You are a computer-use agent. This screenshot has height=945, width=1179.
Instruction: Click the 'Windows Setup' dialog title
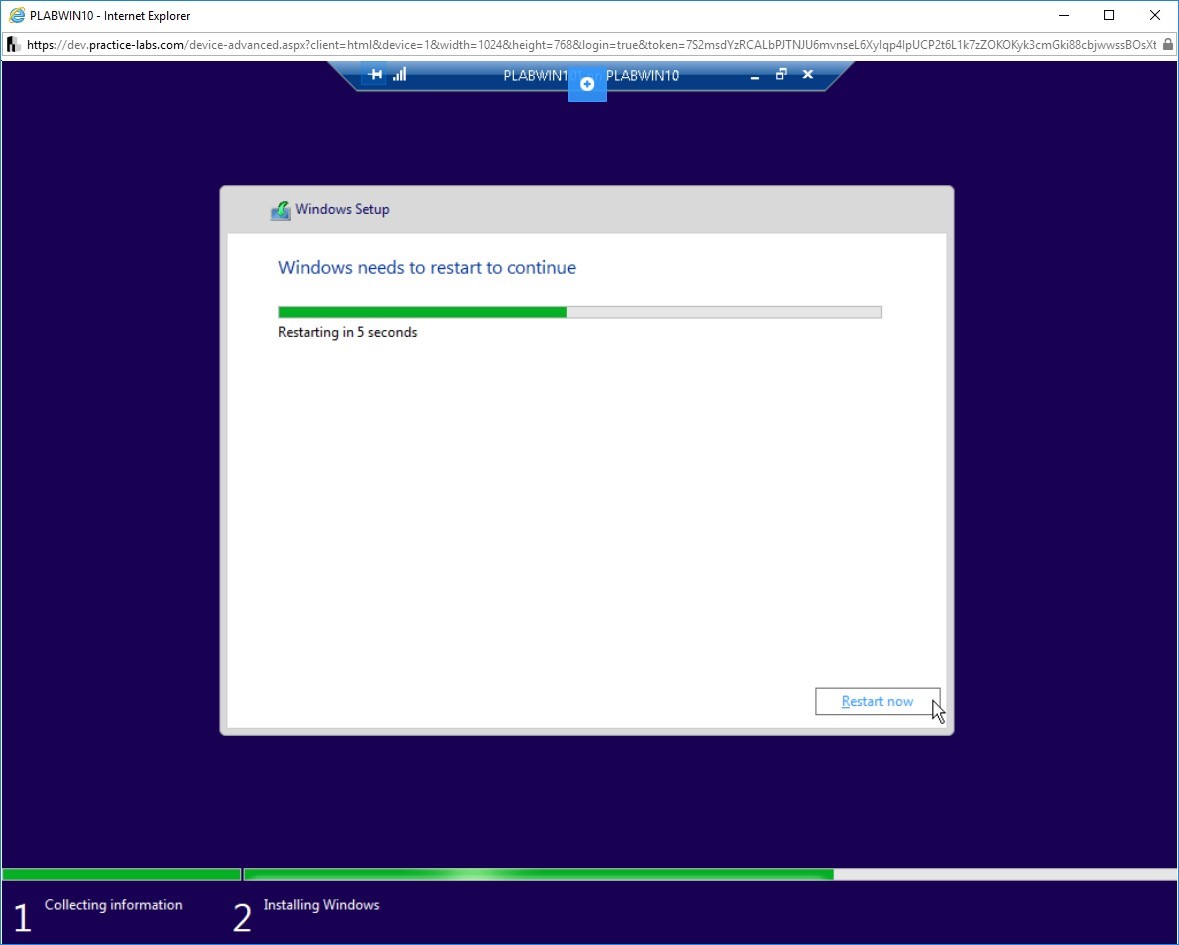[342, 209]
